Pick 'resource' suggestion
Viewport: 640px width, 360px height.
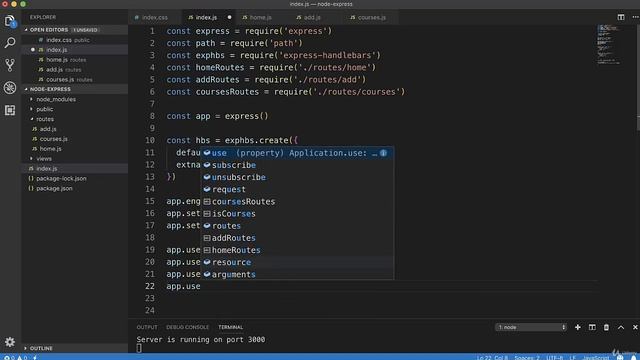tap(297, 262)
